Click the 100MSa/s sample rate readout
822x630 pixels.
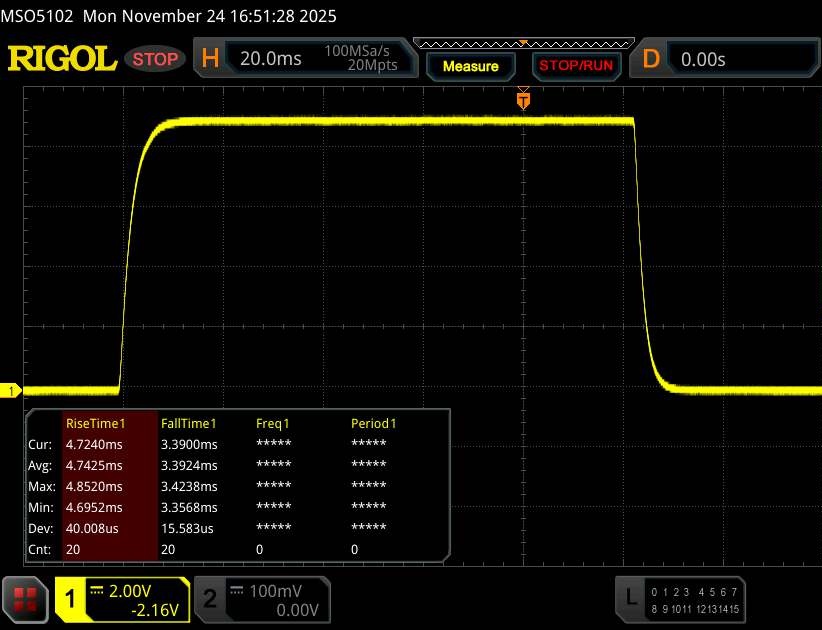point(360,51)
